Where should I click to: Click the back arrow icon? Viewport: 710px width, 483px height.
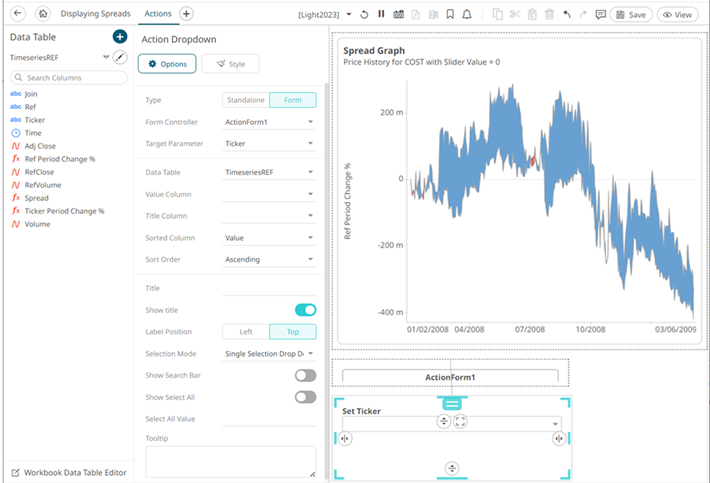17,14
